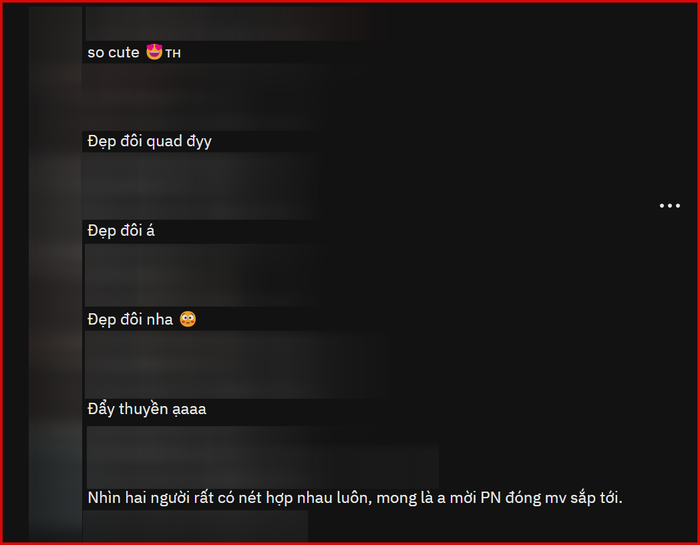Select the comment 'Đẹp đôi quad đyy'
This screenshot has width=700, height=545.
(150, 141)
